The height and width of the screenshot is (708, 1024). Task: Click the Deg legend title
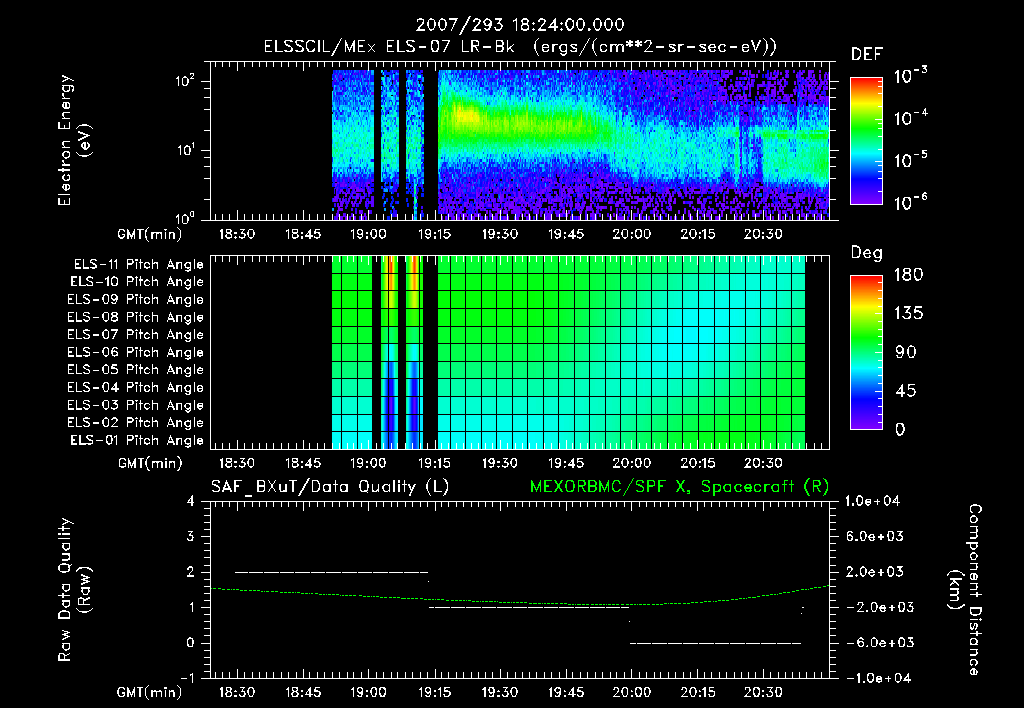coord(867,253)
